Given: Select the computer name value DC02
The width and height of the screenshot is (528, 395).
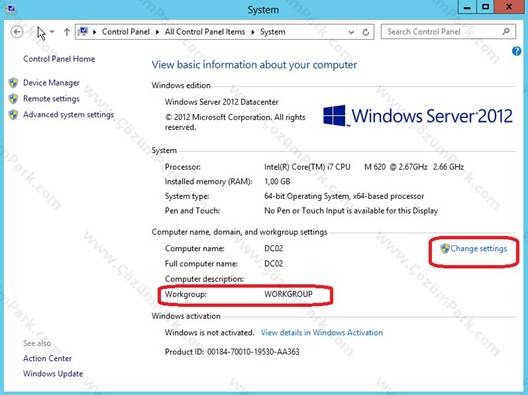Looking at the screenshot, I should [273, 249].
